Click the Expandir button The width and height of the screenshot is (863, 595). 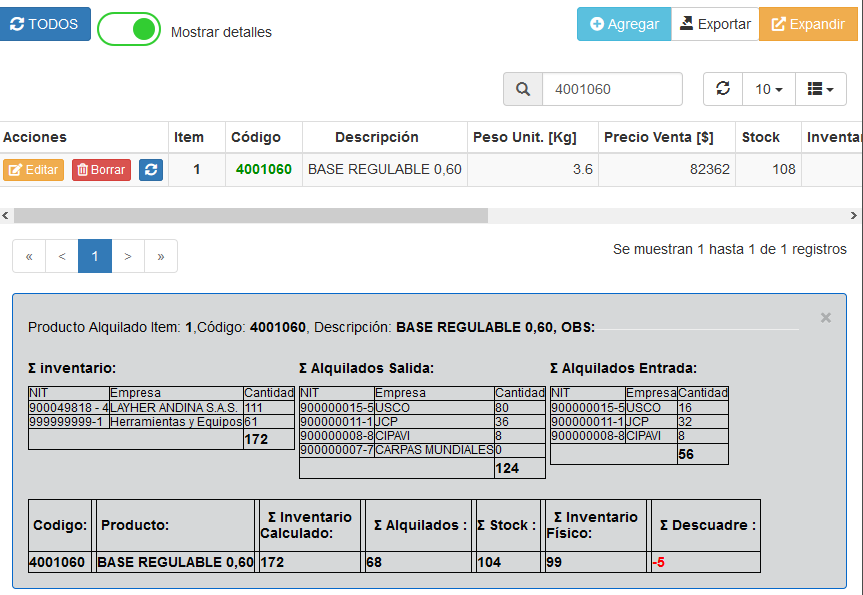tap(808, 24)
